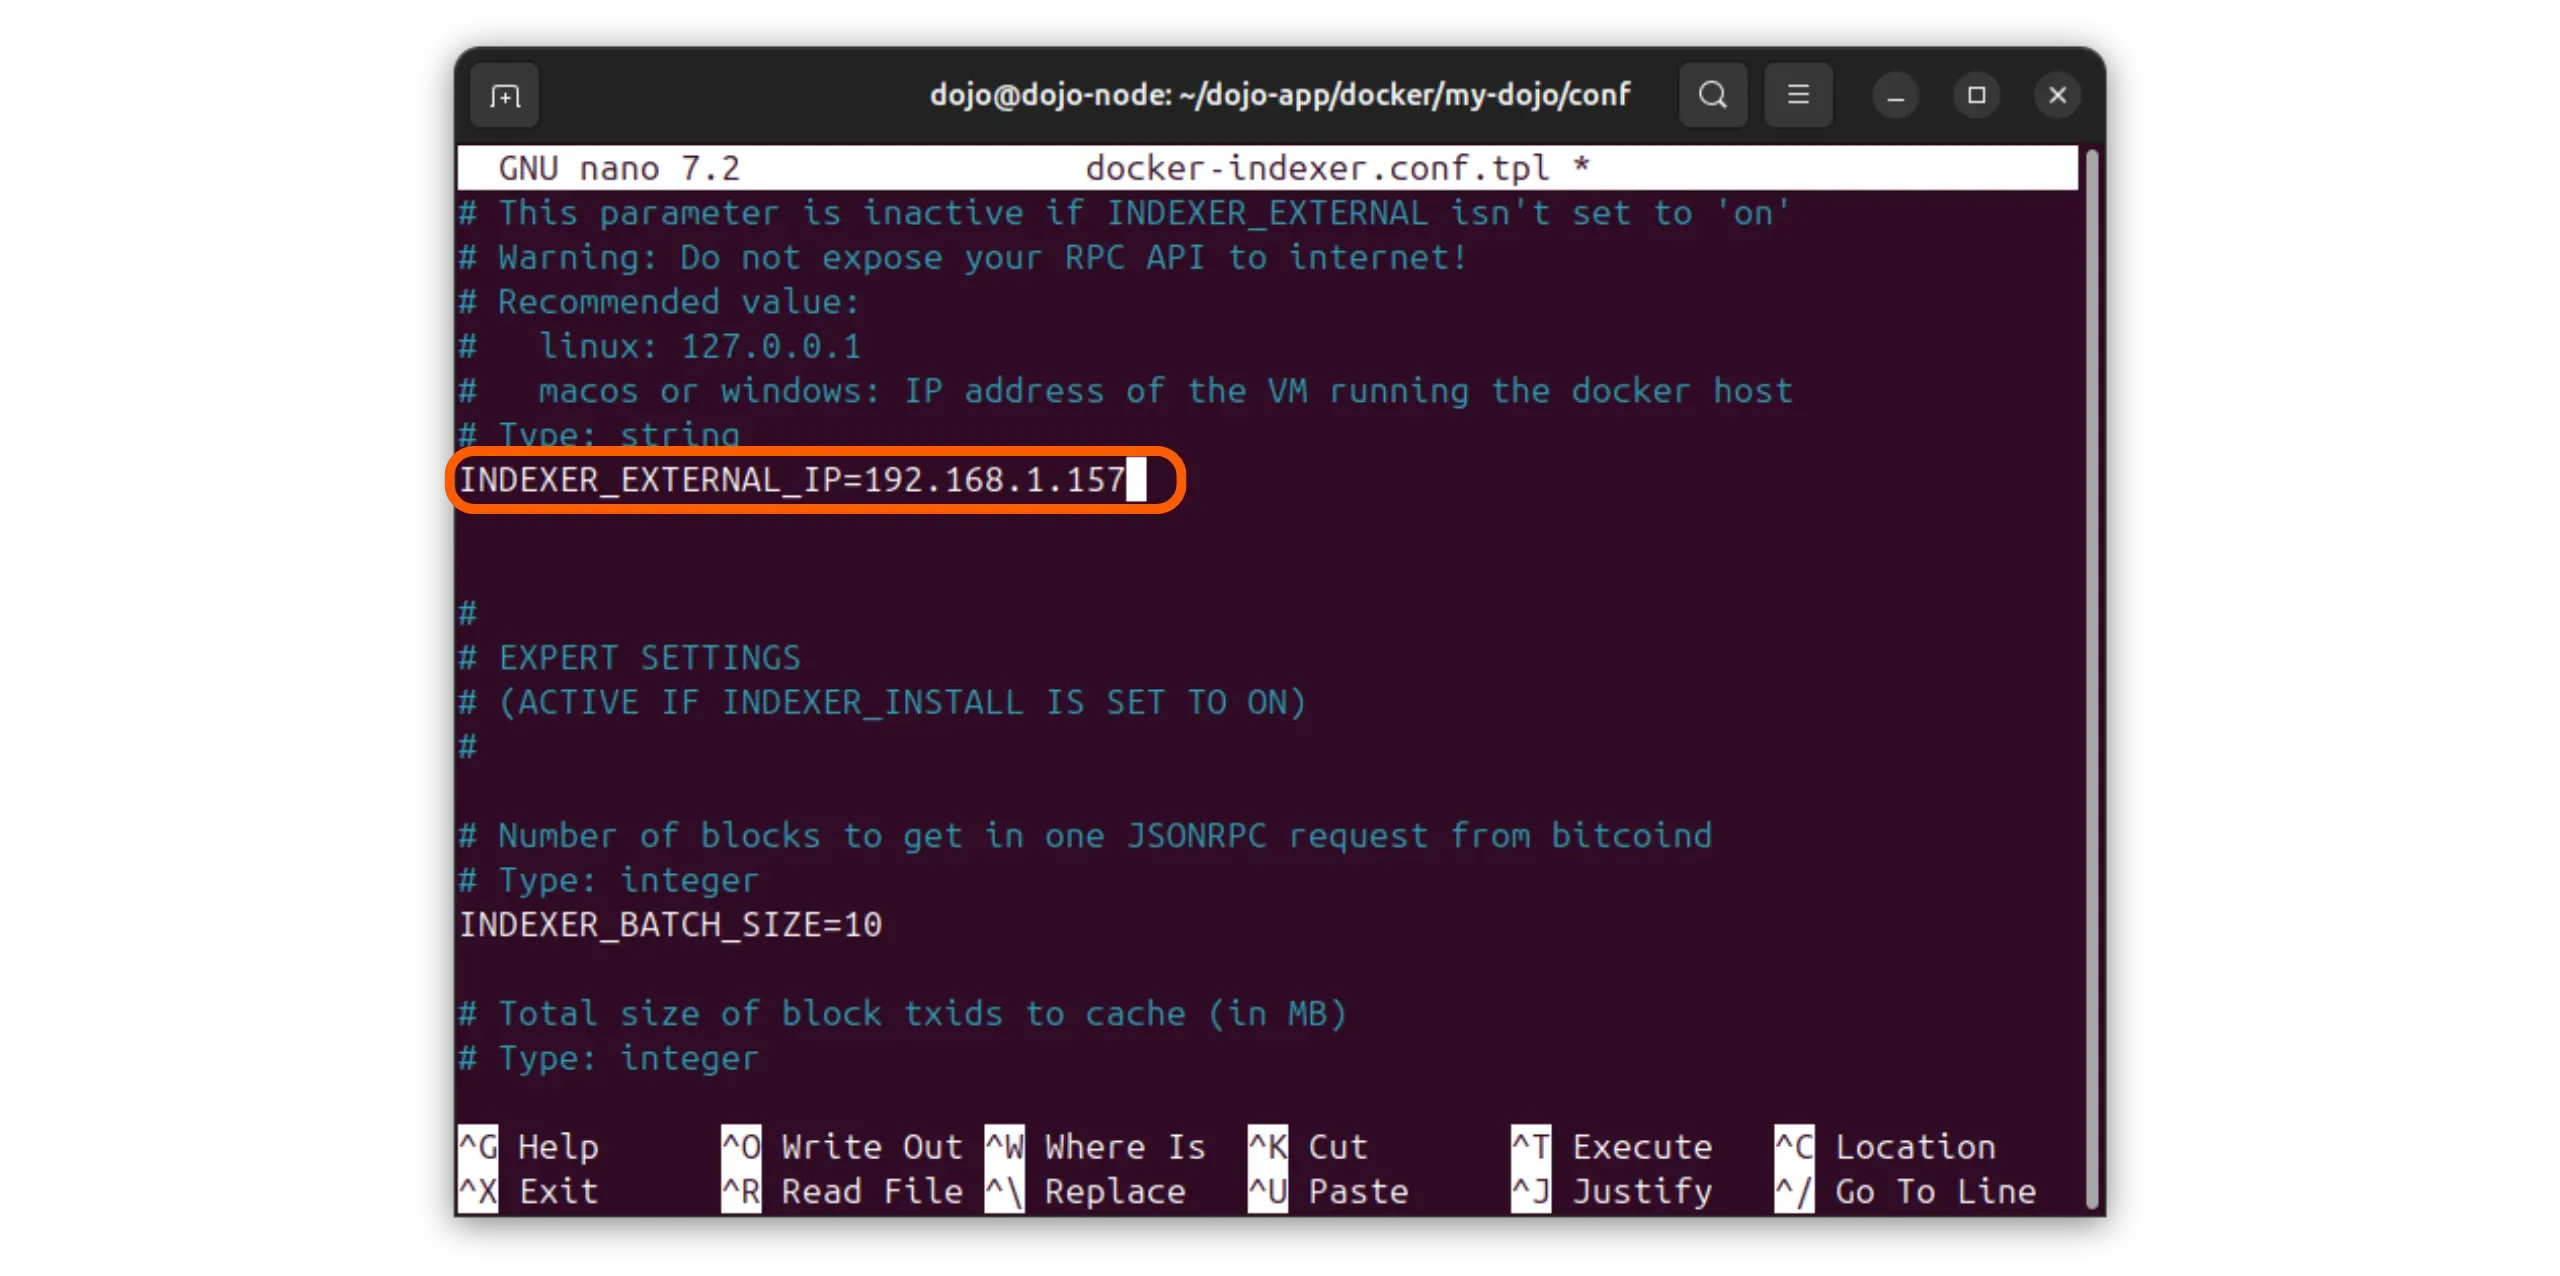Place cursor on INDEXER_EXTERNAL_IP line

click(790, 481)
